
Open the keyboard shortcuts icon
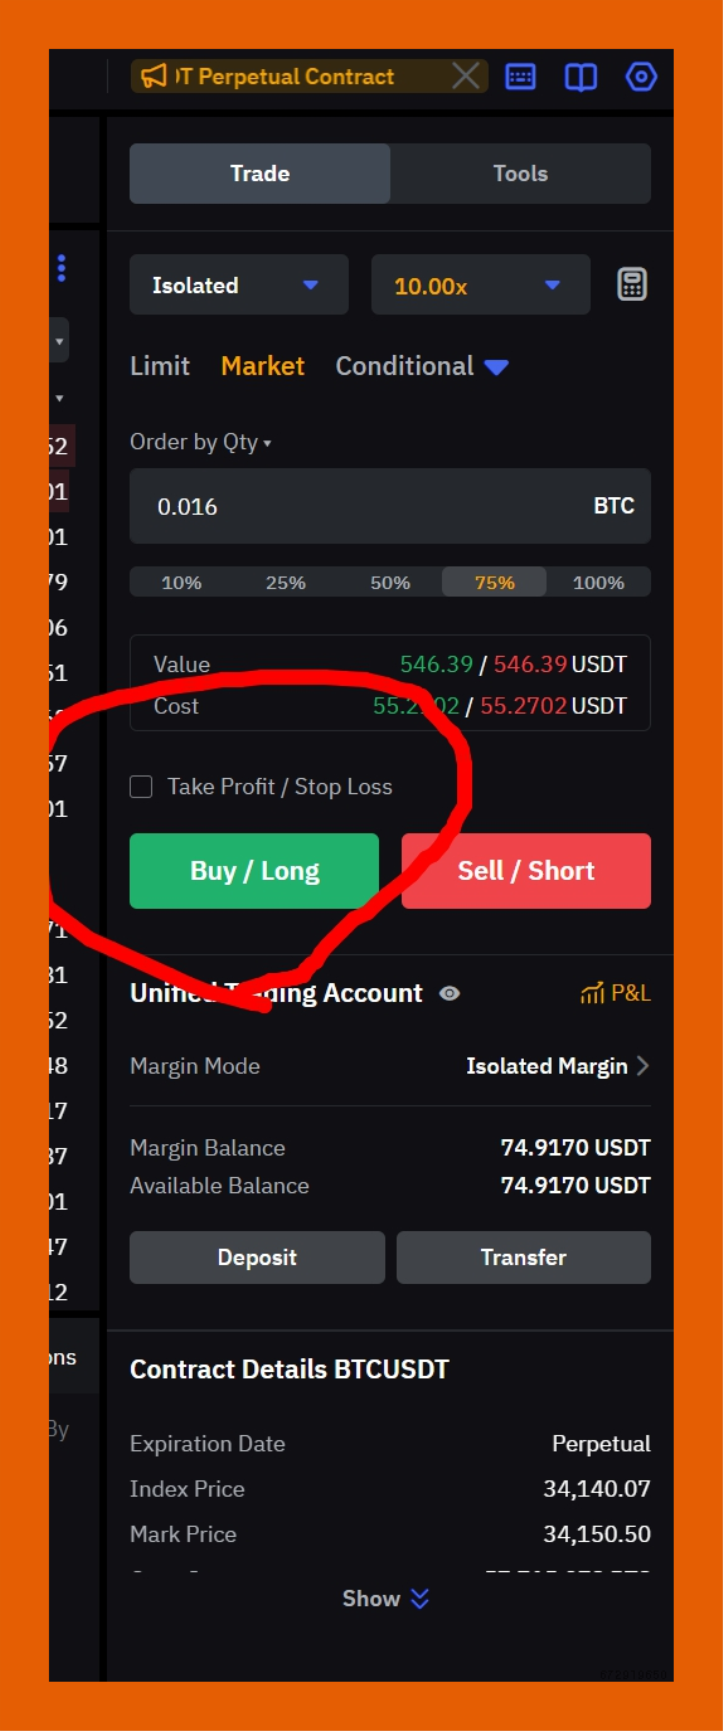coord(520,77)
